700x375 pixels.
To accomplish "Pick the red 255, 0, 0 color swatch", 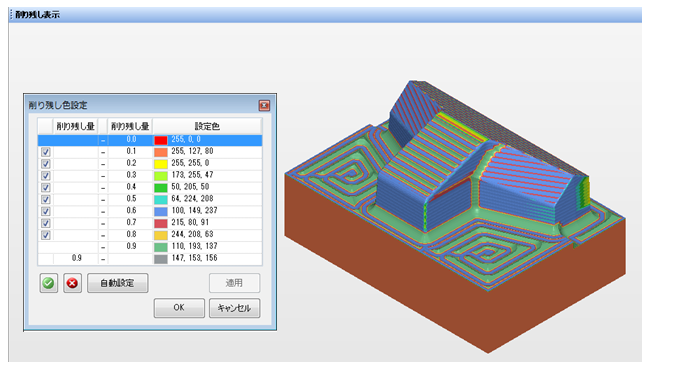I will coord(161,140).
